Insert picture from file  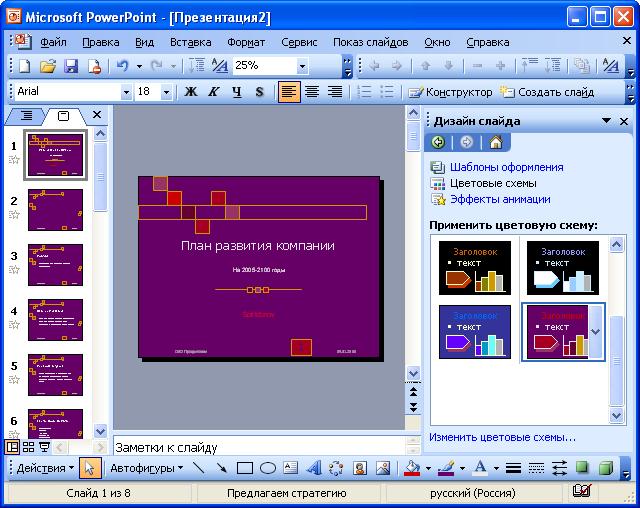tap(383, 468)
